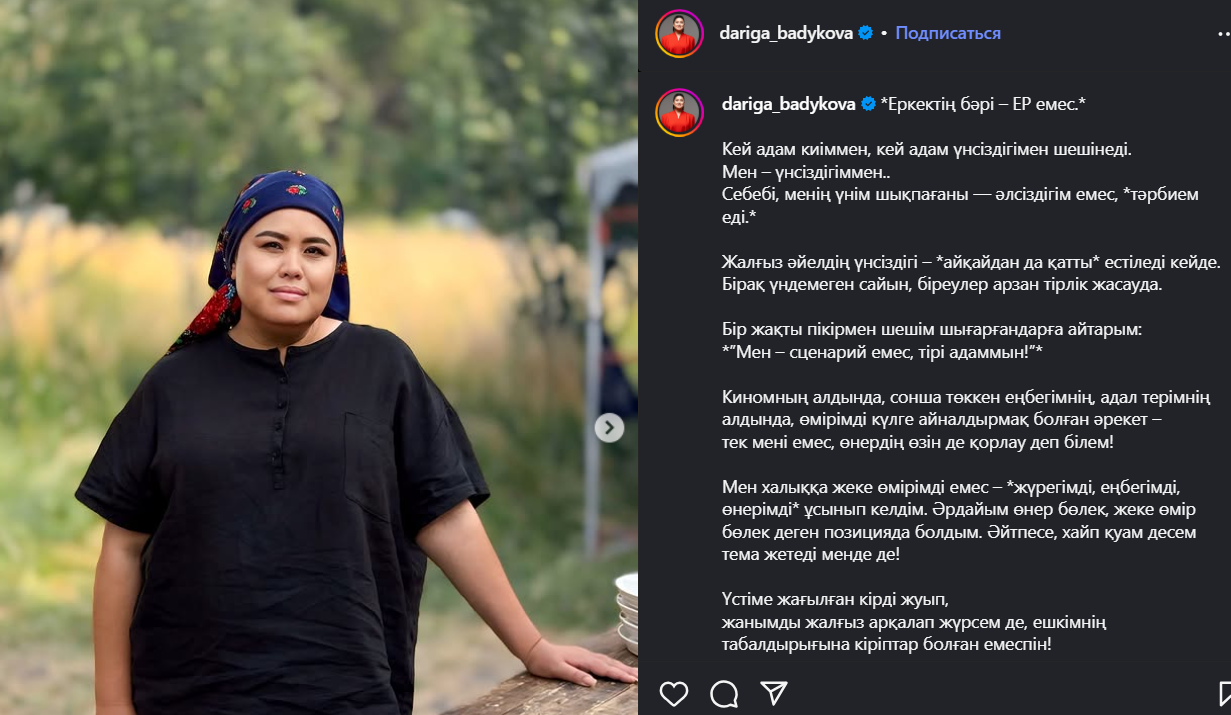Click the paragraph starting "Киномның алдында"
This screenshot has width=1231, height=715.
942,421
